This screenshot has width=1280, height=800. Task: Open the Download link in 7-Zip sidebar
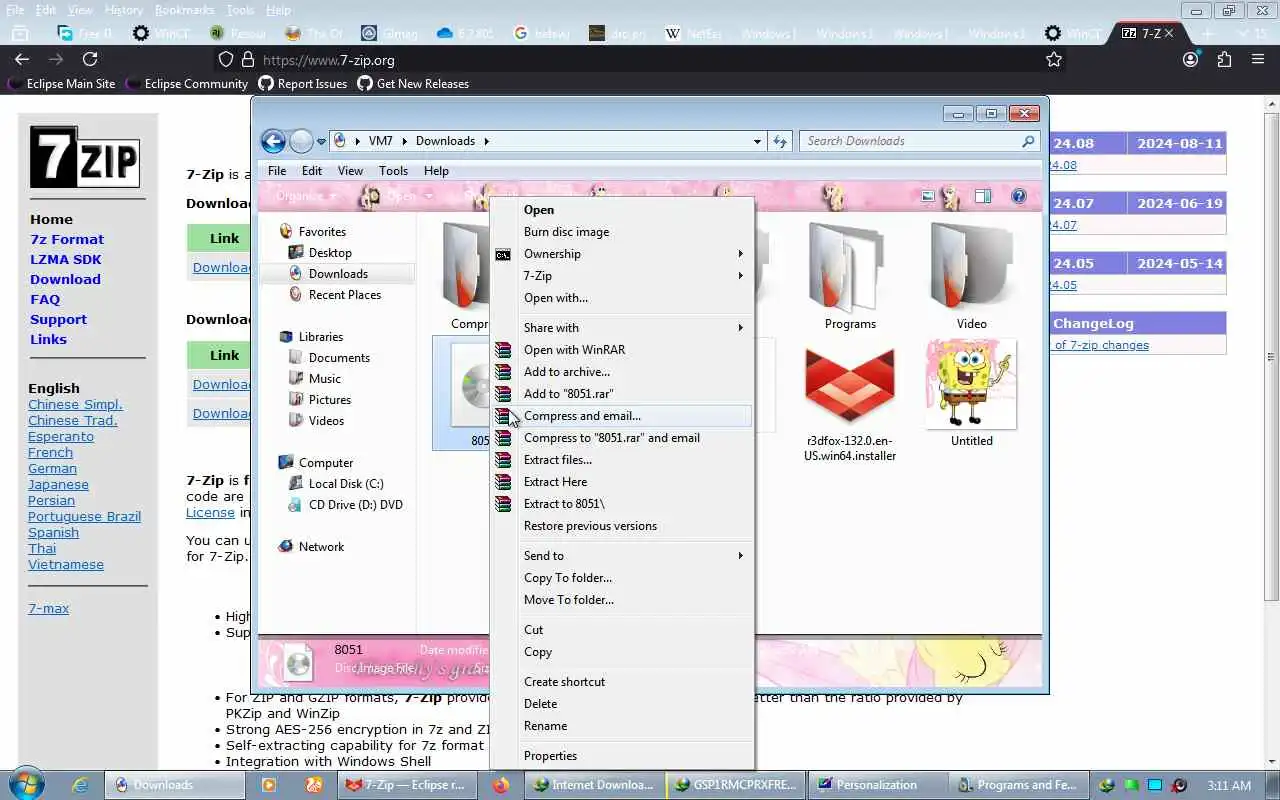coord(65,279)
